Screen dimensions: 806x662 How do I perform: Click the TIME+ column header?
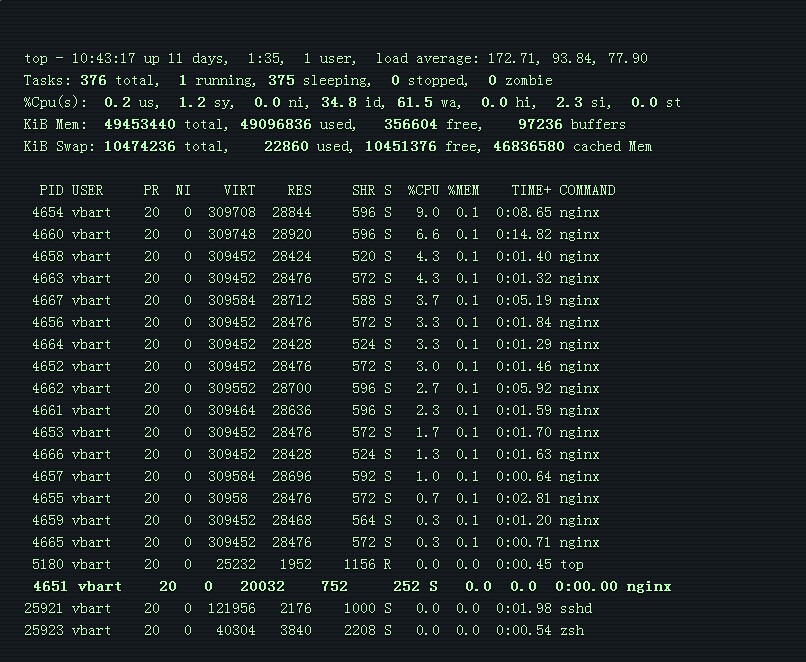tap(531, 190)
